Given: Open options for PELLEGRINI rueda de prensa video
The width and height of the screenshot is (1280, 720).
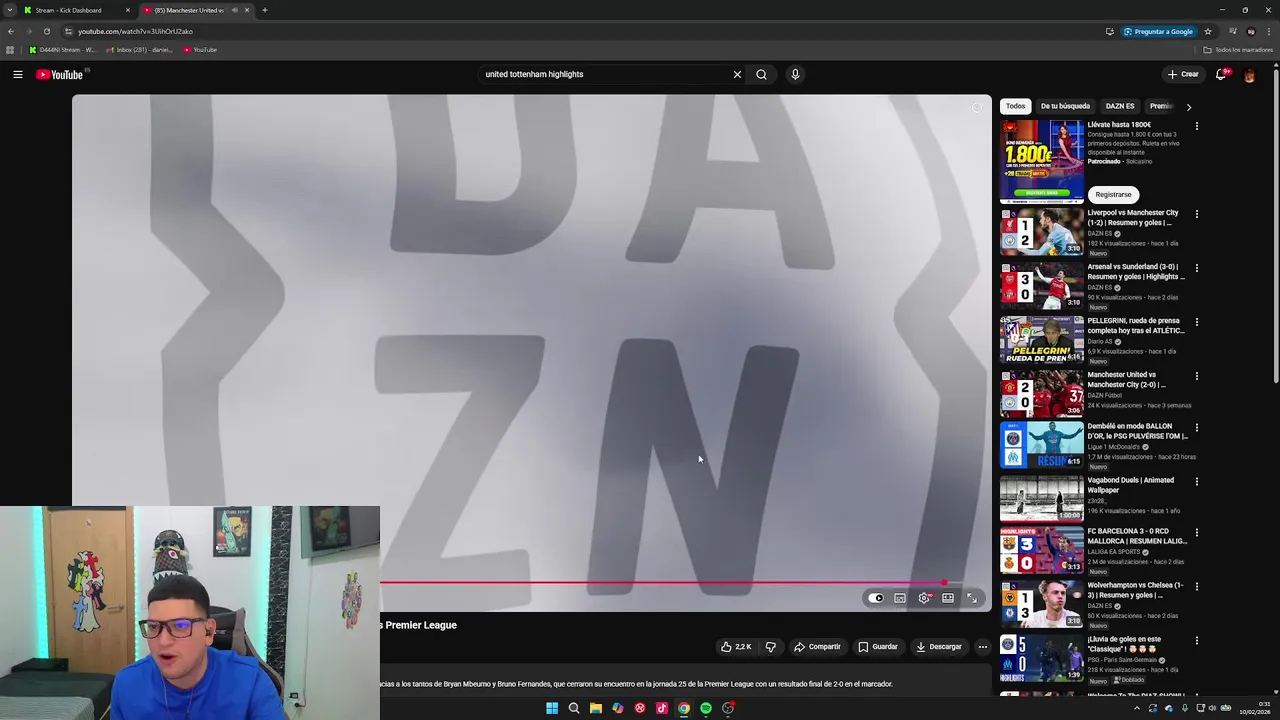Looking at the screenshot, I should pyautogui.click(x=1196, y=322).
